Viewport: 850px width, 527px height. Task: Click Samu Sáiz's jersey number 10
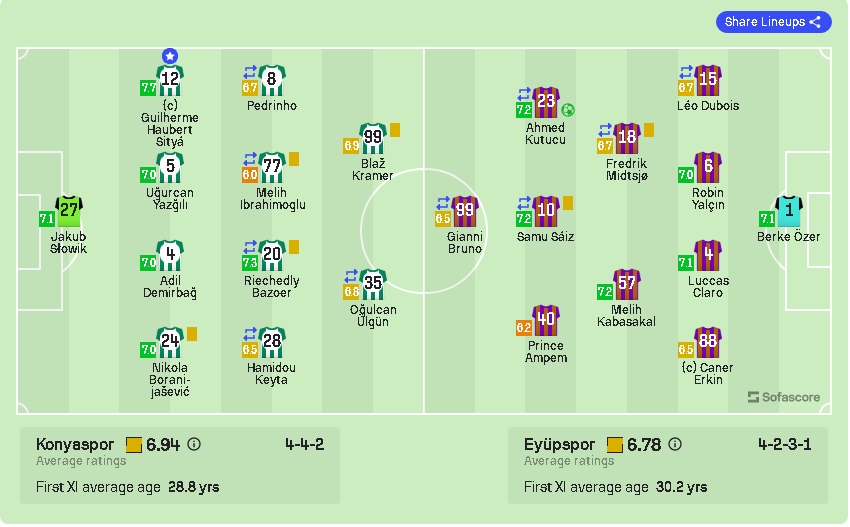pos(546,210)
